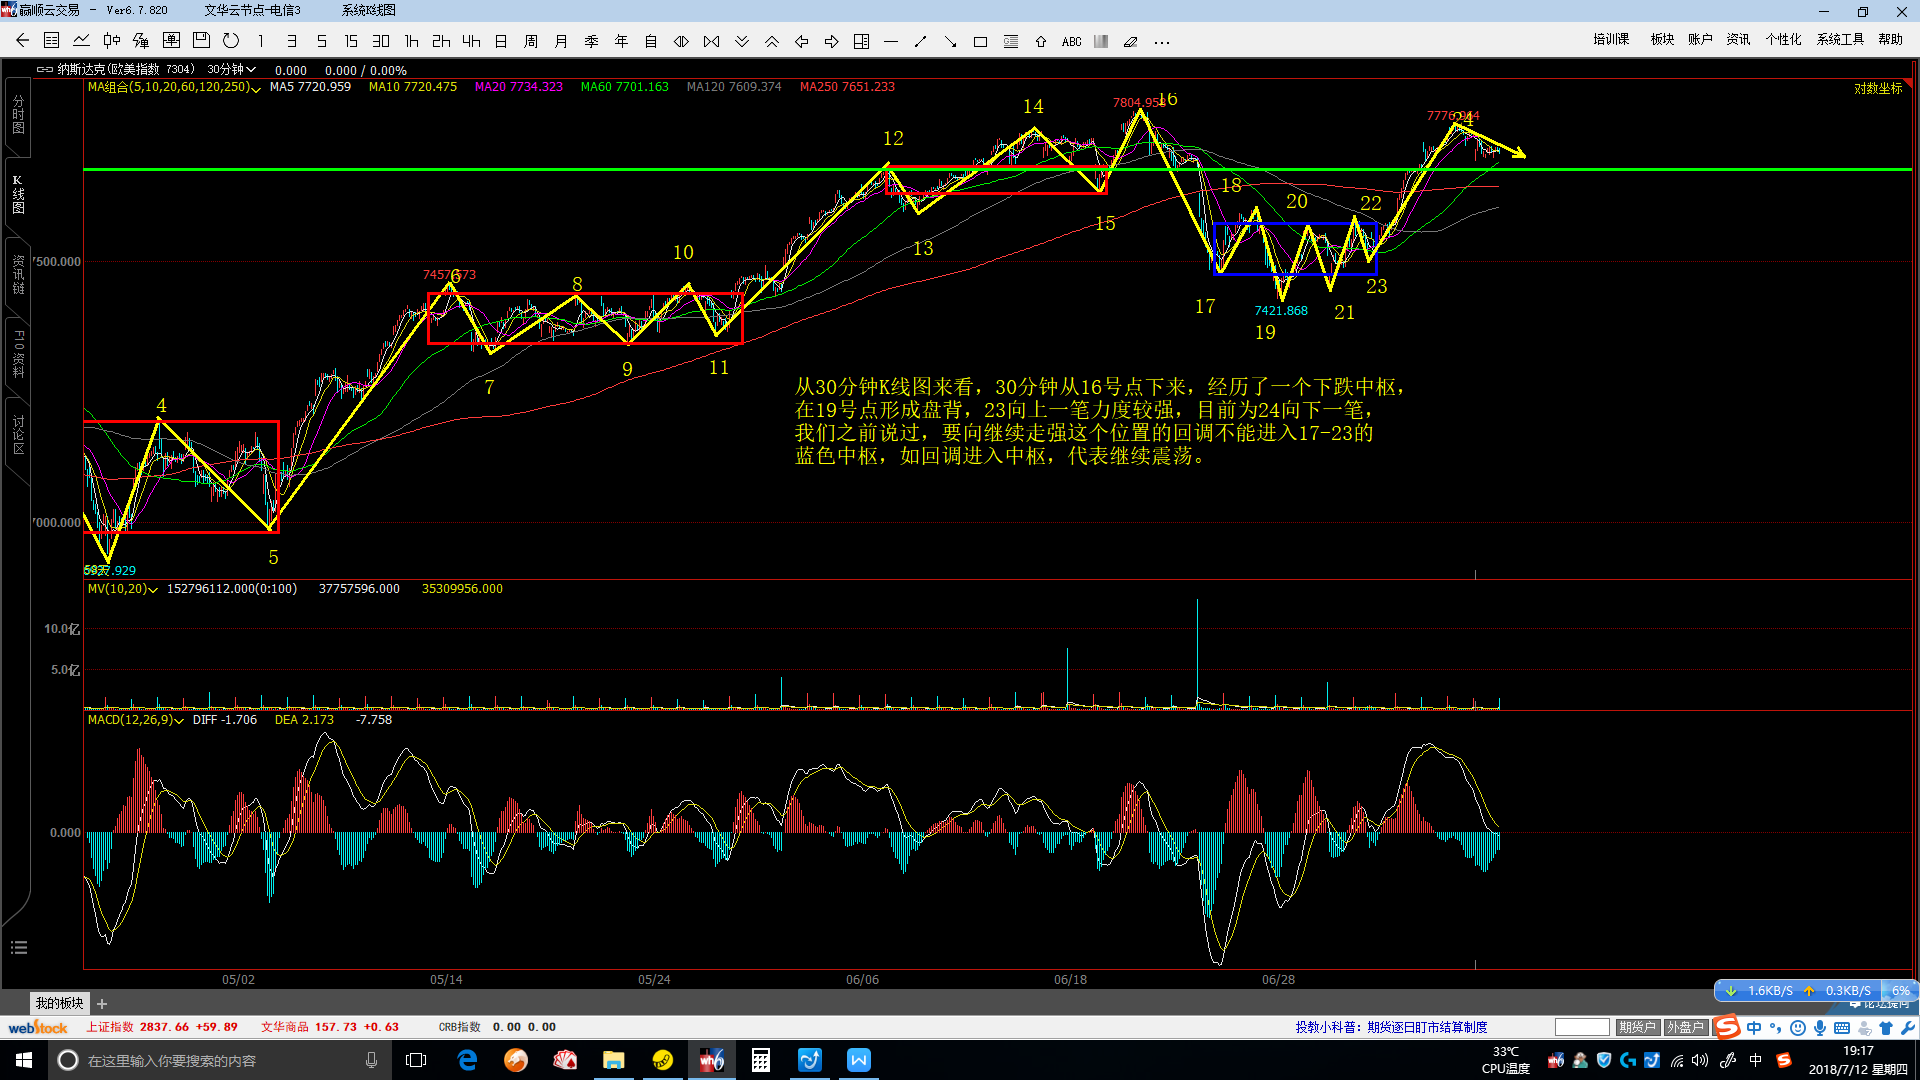Select the eraser tool
This screenshot has height=1080, width=1920.
click(x=1131, y=41)
